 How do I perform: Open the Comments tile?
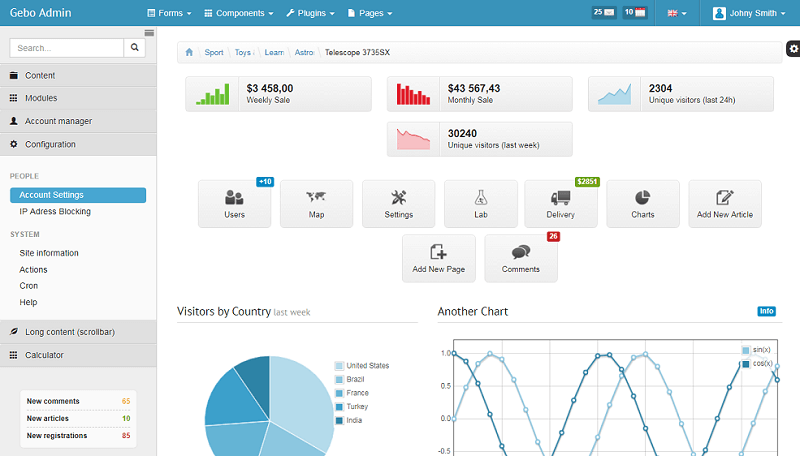[521, 258]
